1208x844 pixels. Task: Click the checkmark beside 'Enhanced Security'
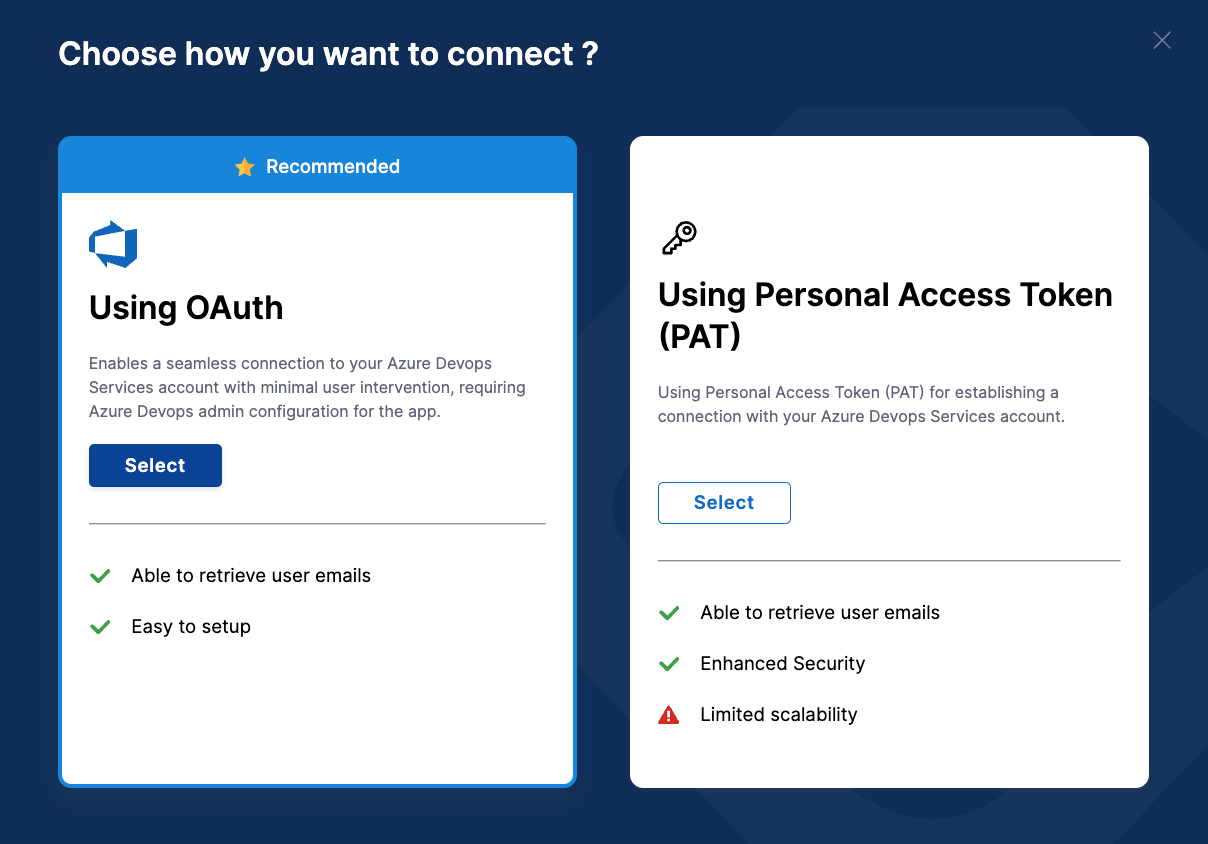point(668,663)
